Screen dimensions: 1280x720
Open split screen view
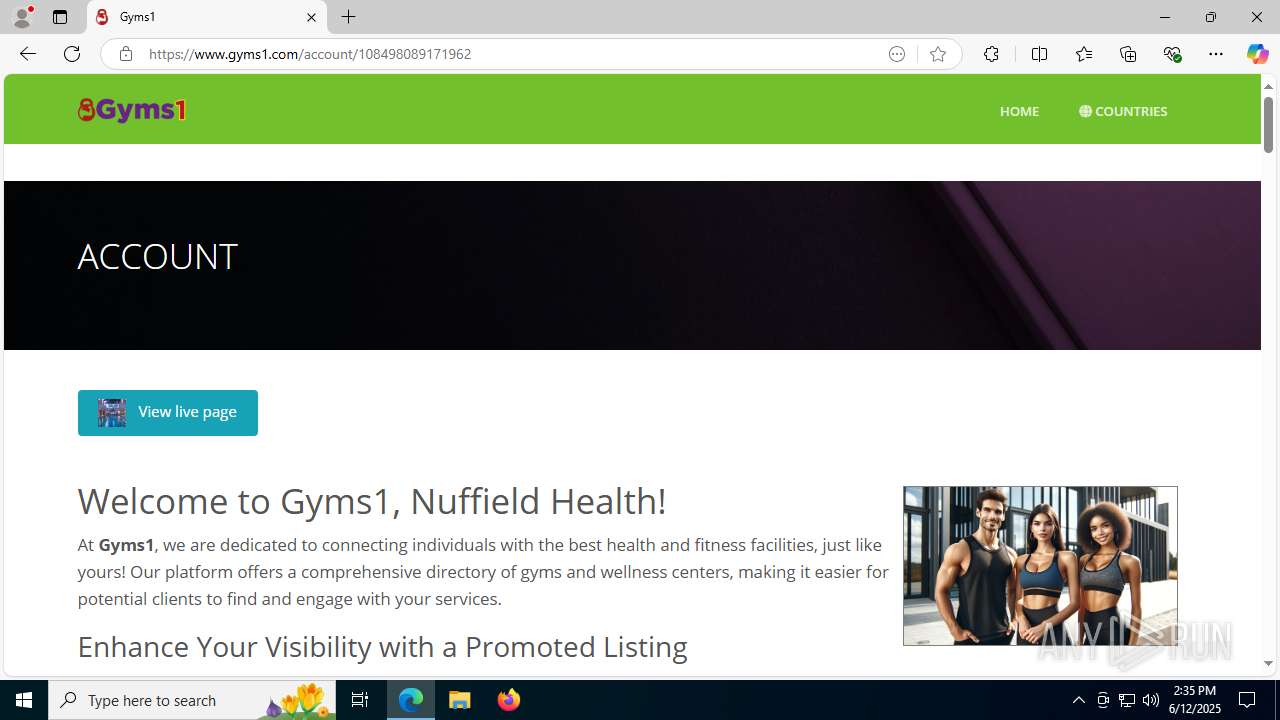[x=1039, y=54]
